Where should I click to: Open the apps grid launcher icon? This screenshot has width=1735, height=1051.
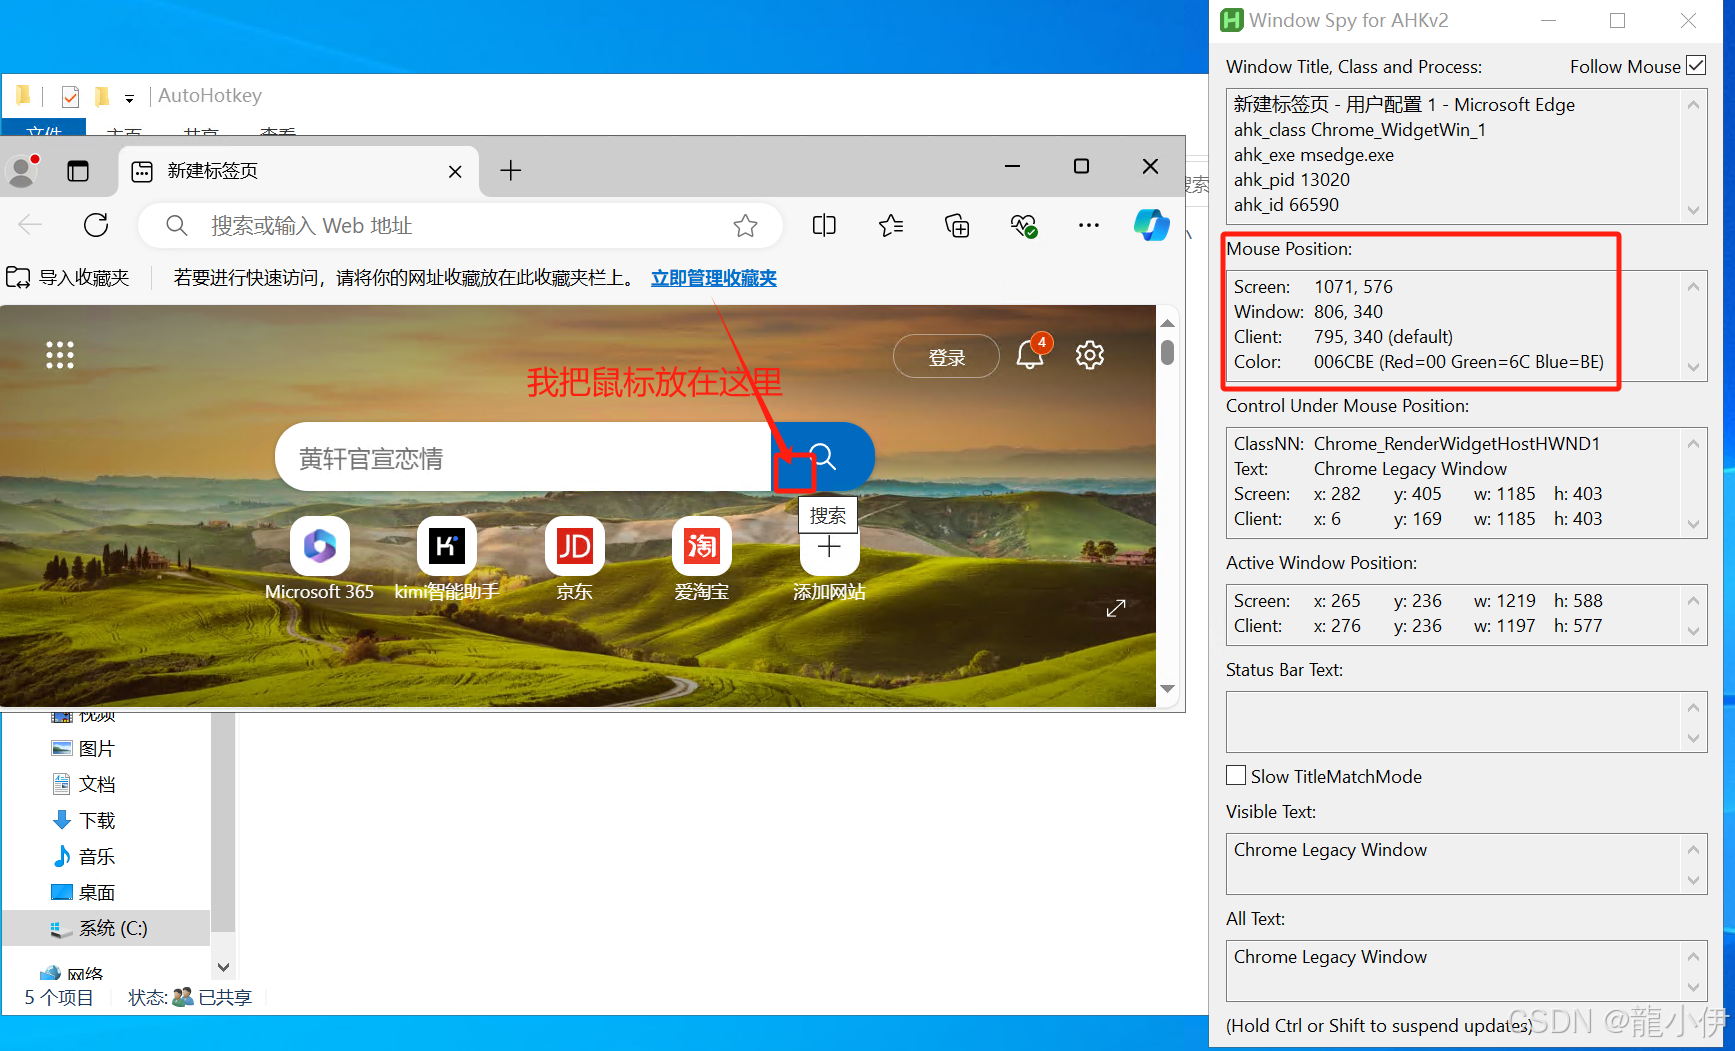click(60, 355)
